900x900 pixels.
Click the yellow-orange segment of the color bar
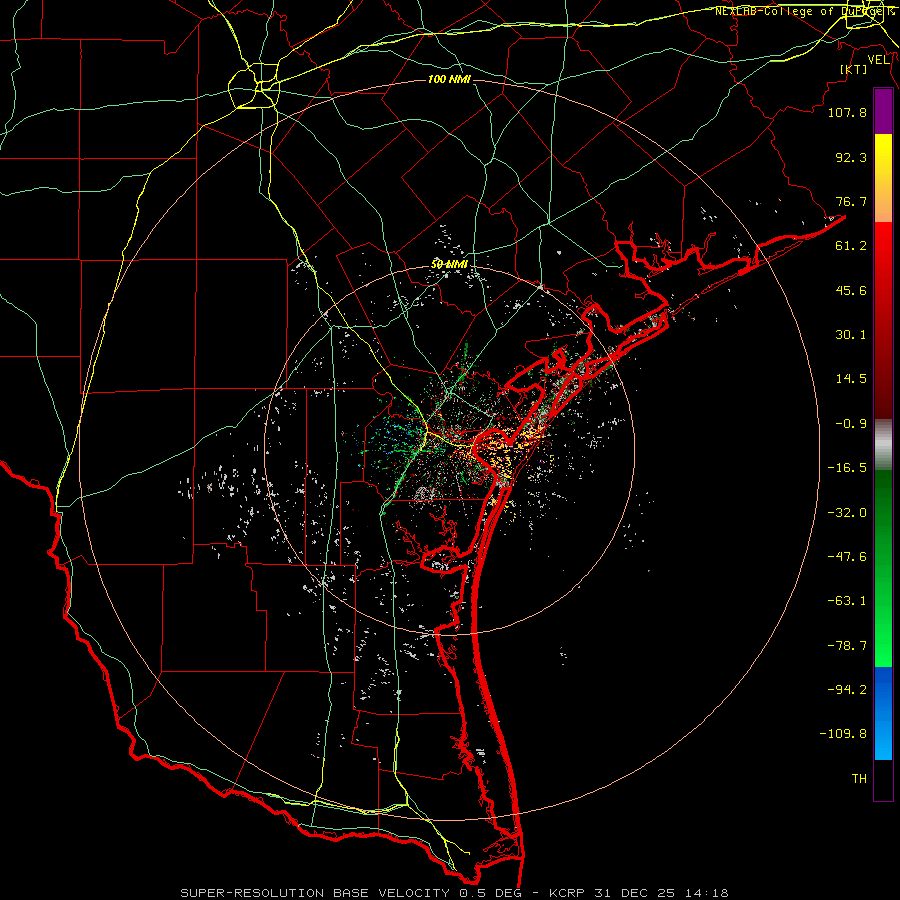tap(883, 178)
